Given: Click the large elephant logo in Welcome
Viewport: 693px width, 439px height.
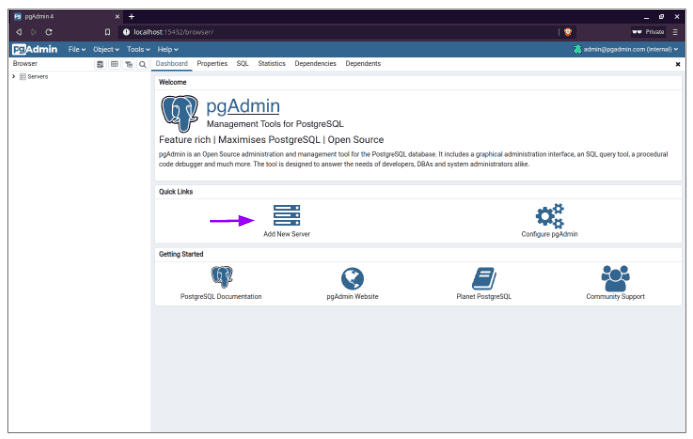Looking at the screenshot, I should tap(179, 114).
